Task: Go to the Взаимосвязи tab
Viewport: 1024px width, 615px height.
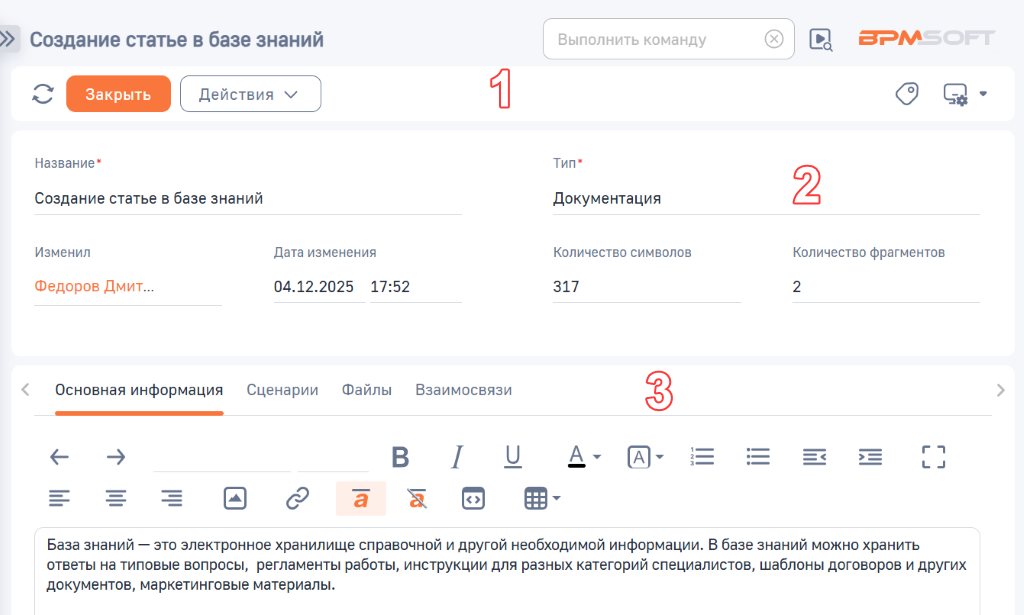Action: point(464,390)
